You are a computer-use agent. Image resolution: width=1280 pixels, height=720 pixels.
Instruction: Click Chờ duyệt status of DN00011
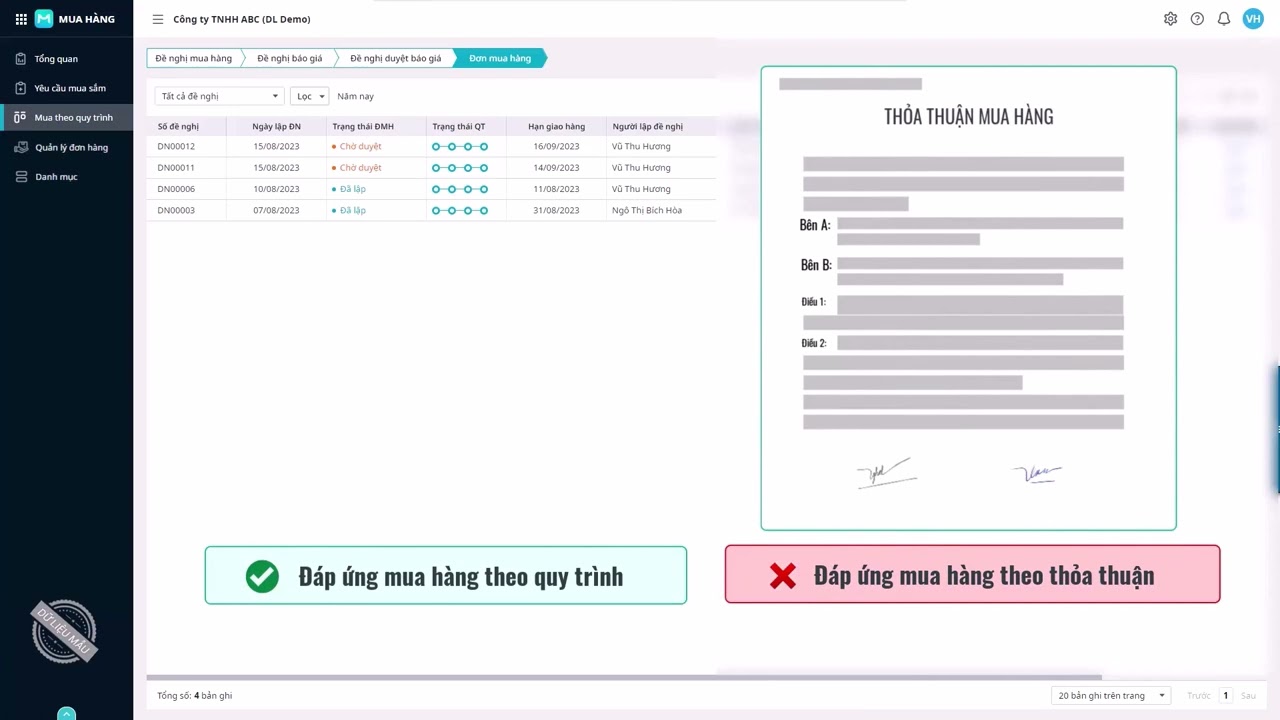pos(360,168)
